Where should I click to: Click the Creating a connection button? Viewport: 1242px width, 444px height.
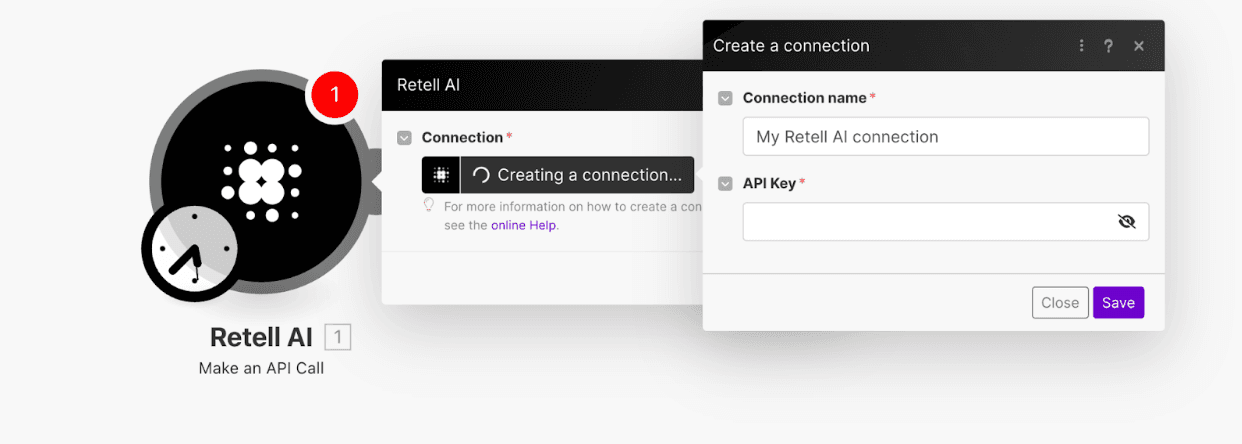tap(577, 175)
